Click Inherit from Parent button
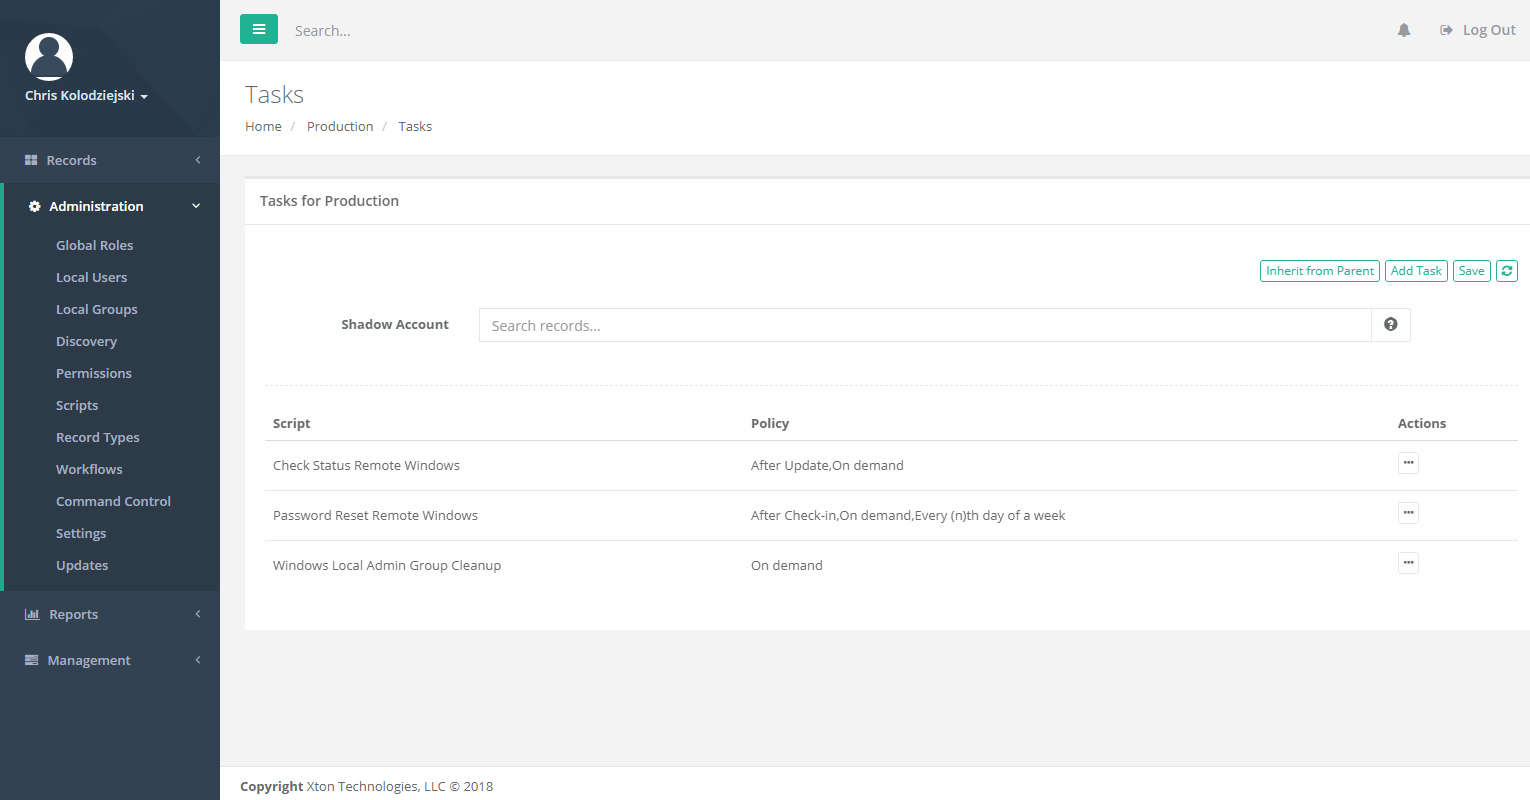The image size is (1530, 800). (1319, 271)
